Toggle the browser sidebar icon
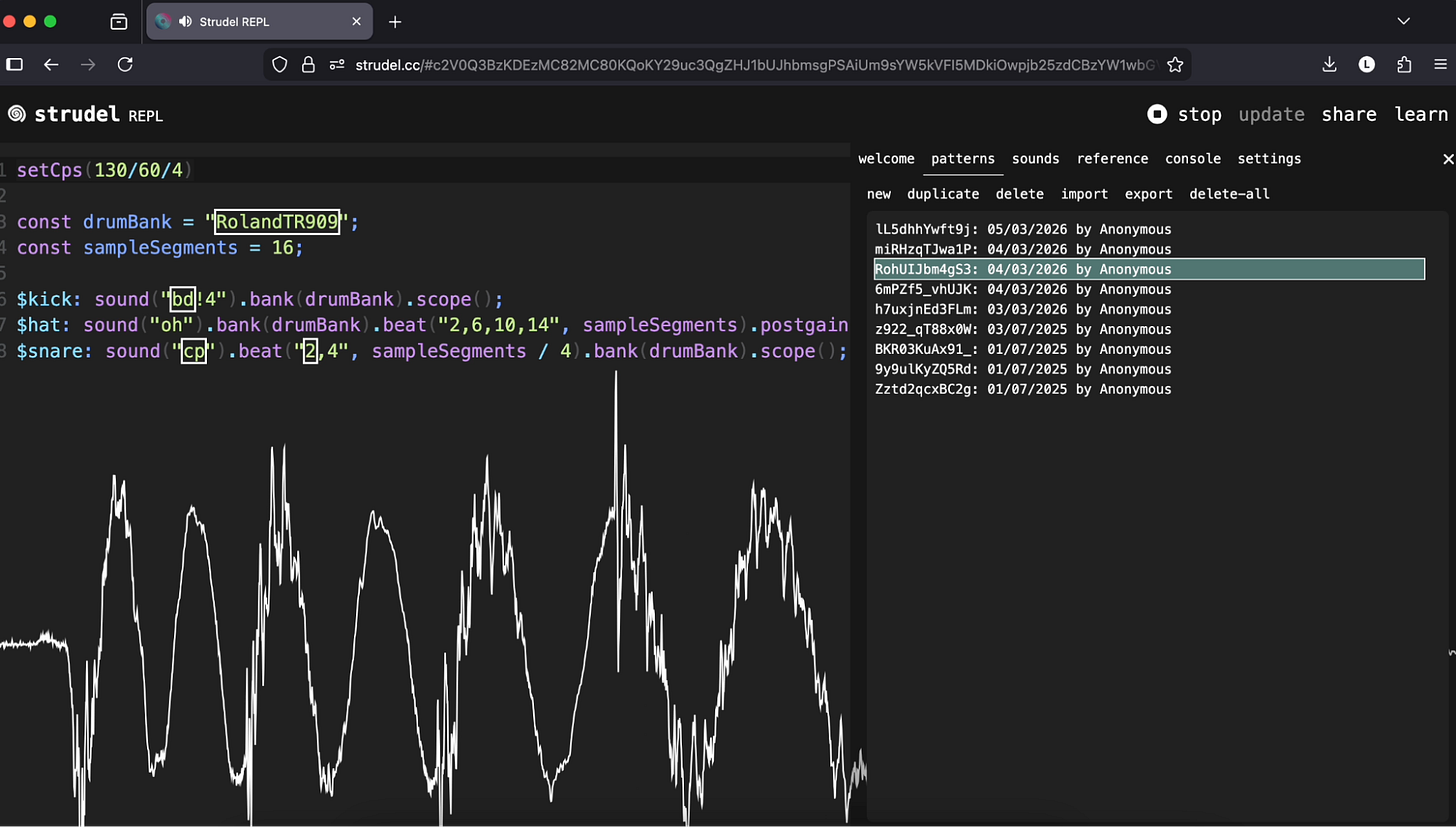This screenshot has height=827, width=1456. click(14, 64)
